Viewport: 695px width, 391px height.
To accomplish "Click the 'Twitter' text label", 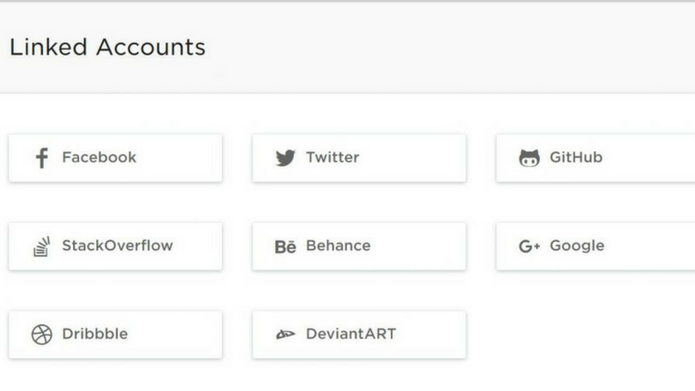I will point(332,157).
